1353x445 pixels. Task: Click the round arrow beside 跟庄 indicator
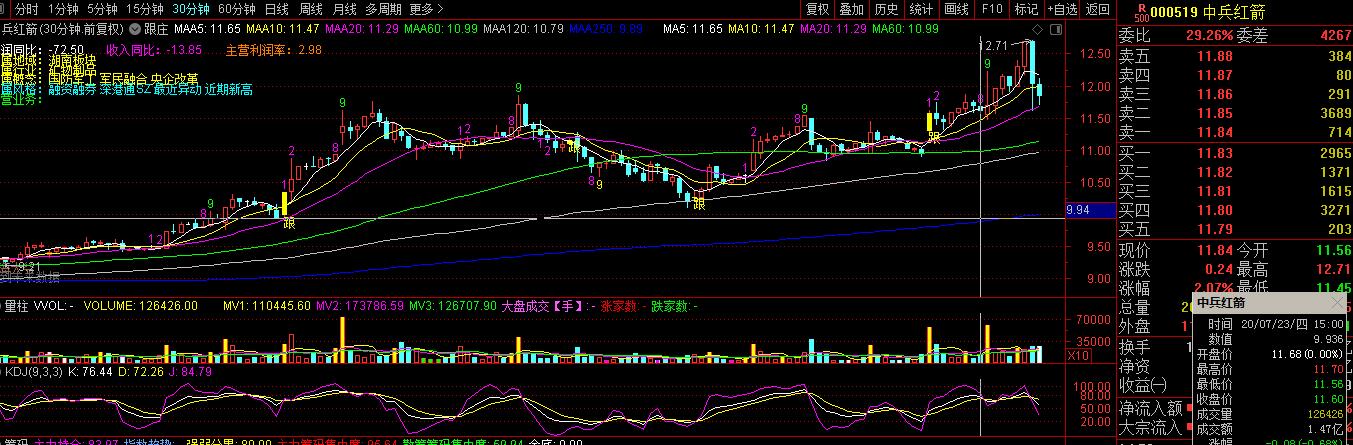click(x=135, y=31)
